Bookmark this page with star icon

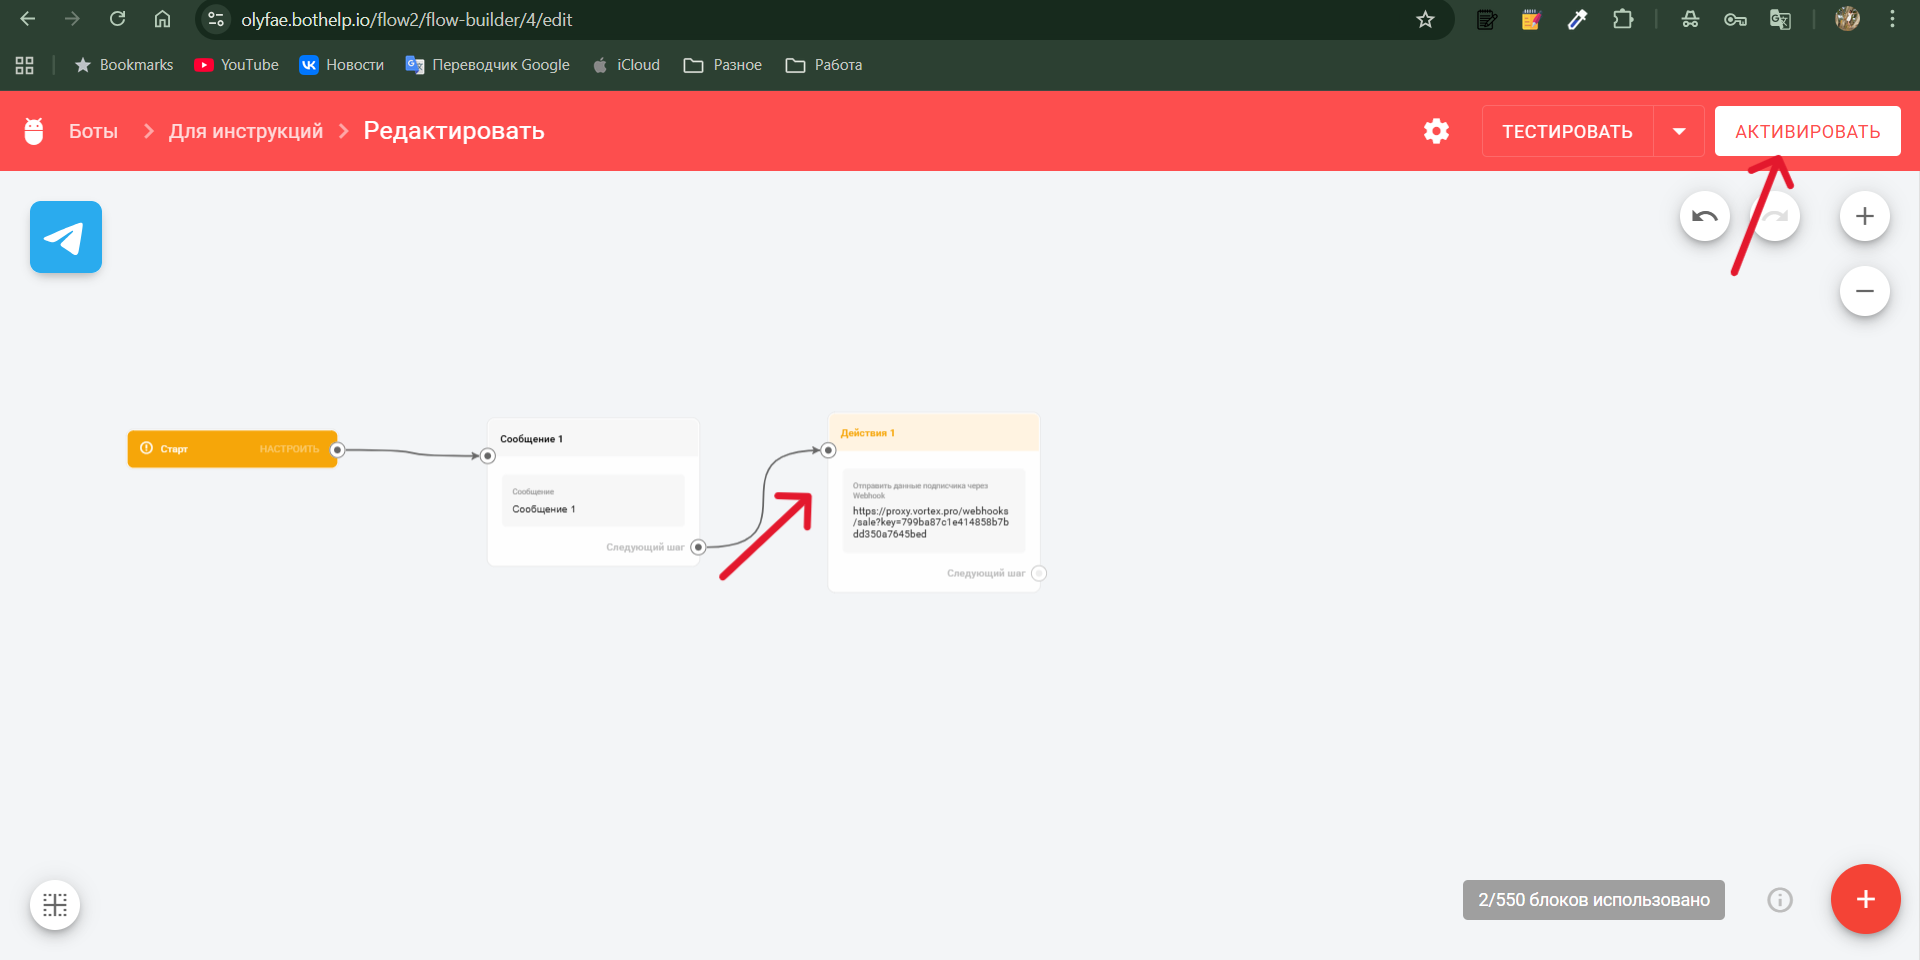coord(1425,19)
